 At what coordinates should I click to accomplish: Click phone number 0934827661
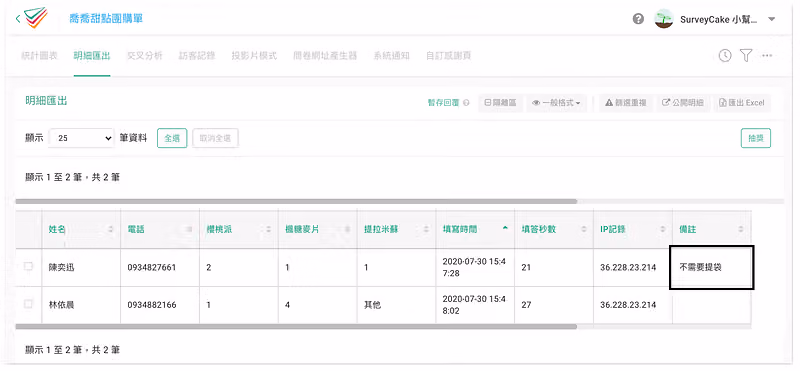coord(152,267)
